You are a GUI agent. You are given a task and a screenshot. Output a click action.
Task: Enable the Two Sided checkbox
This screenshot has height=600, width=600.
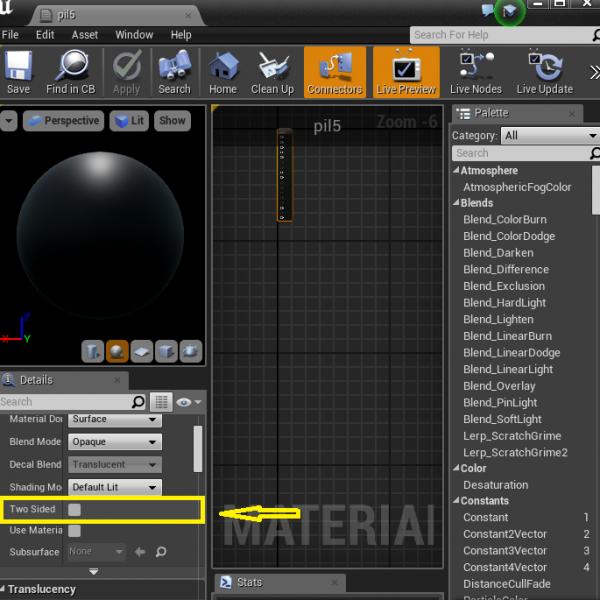[x=75, y=509]
